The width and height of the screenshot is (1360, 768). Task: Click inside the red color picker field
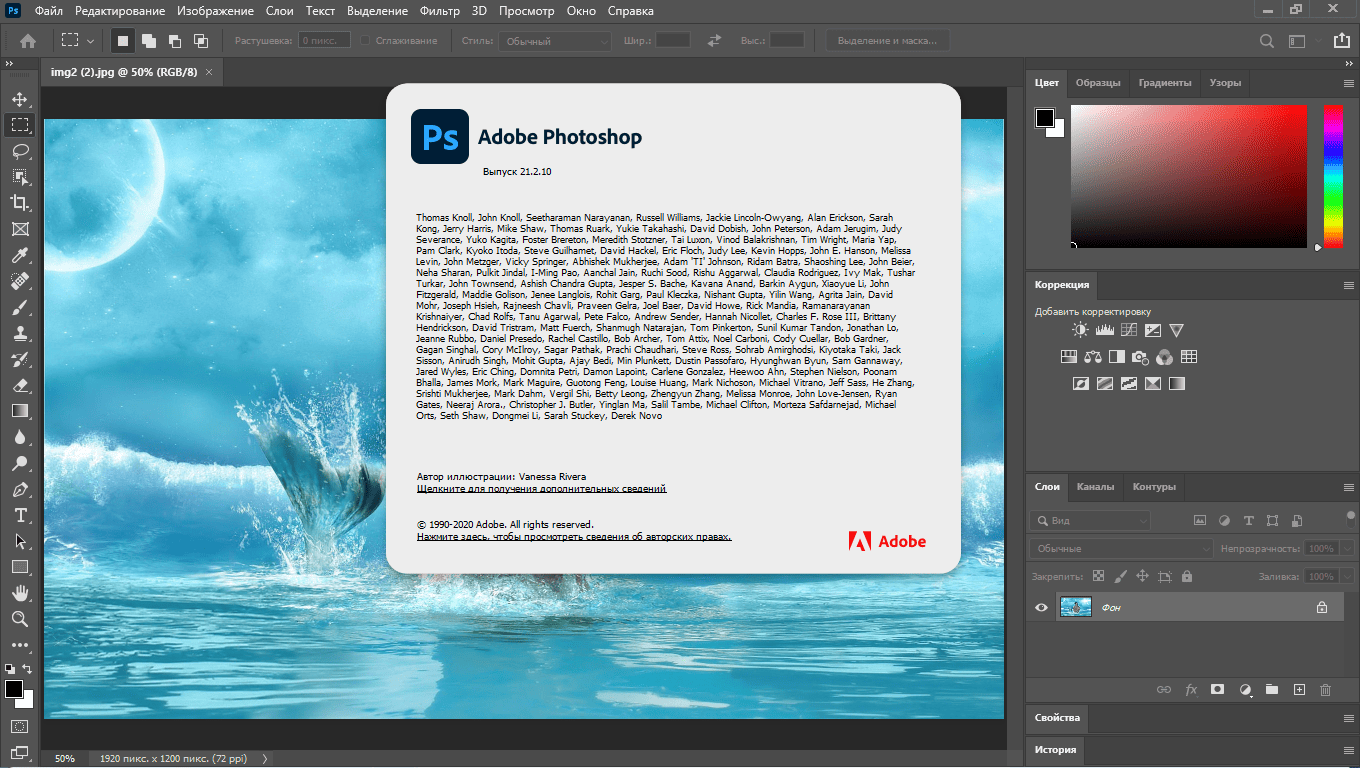1189,176
